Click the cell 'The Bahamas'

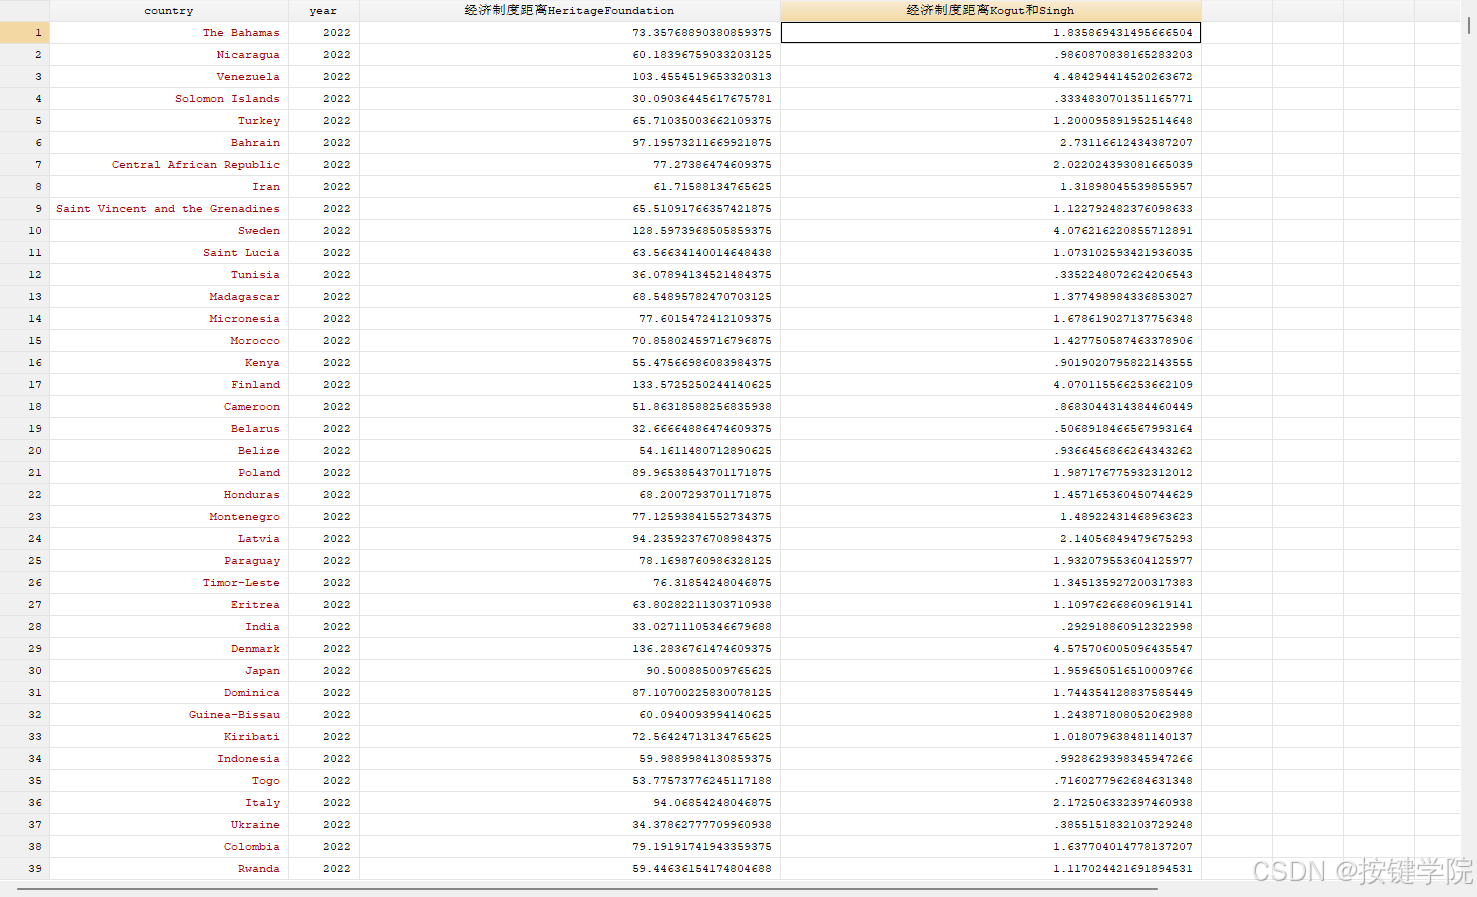point(169,33)
